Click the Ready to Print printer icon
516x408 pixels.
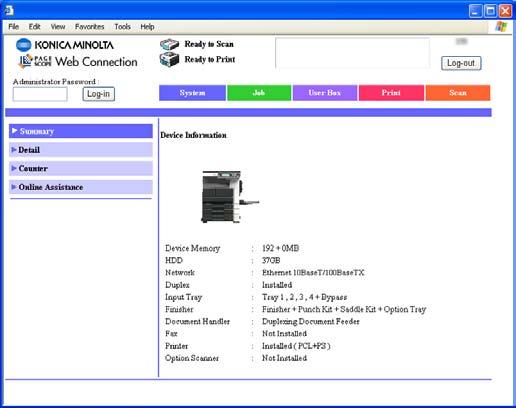pos(169,60)
